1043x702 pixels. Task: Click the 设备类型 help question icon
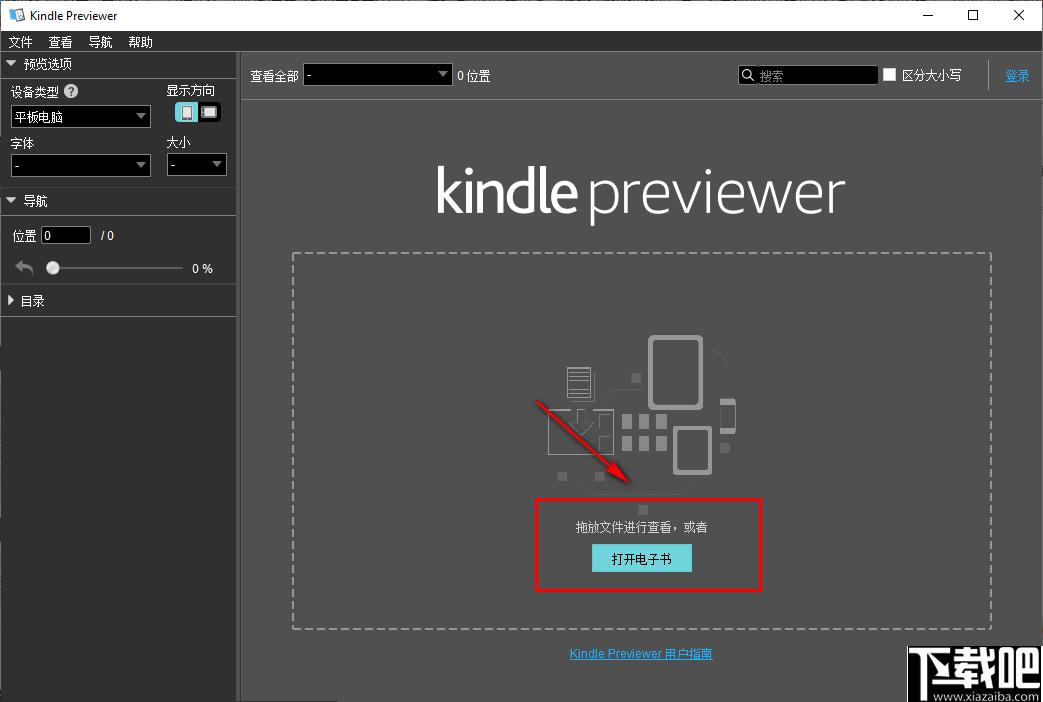click(x=71, y=91)
